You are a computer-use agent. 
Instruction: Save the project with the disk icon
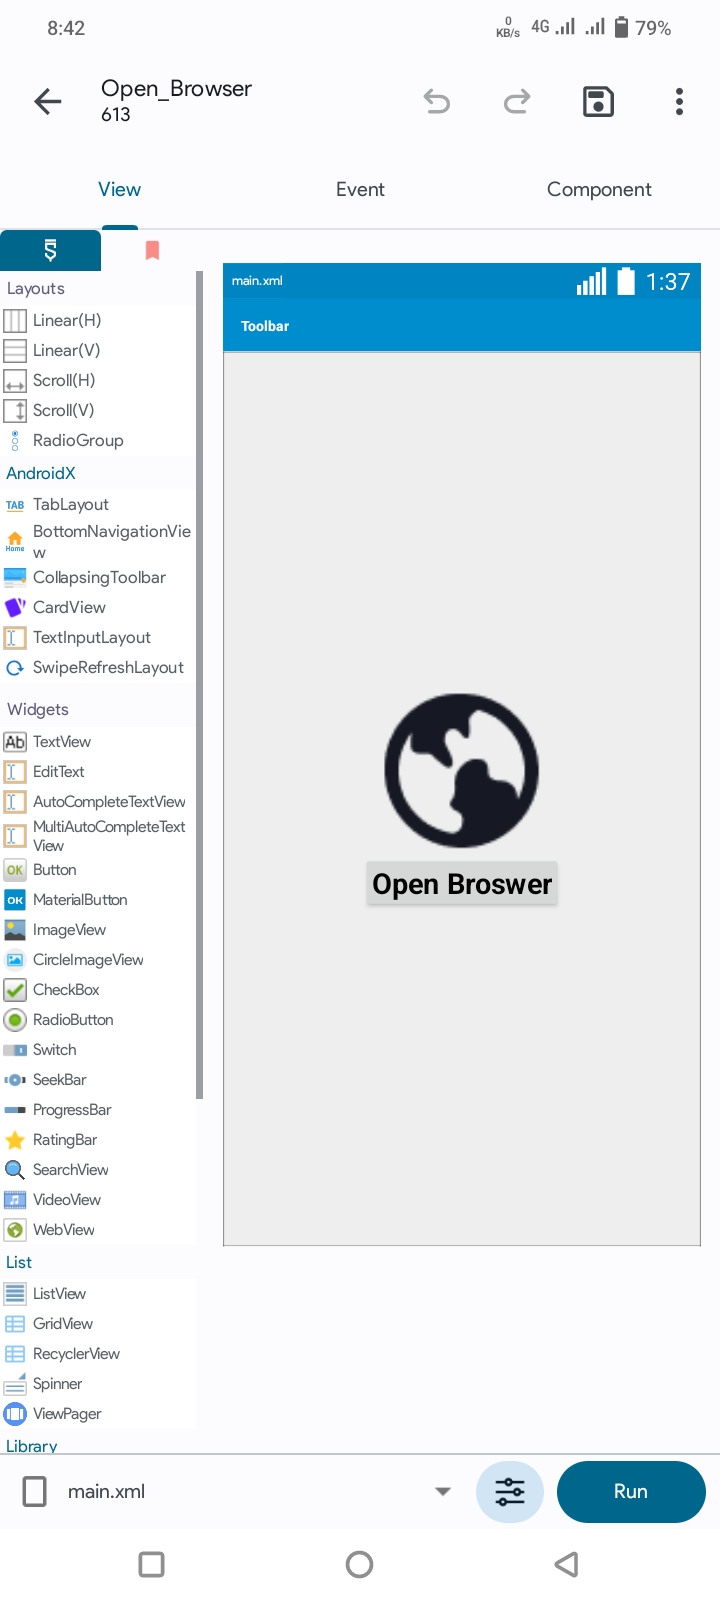[x=598, y=101]
